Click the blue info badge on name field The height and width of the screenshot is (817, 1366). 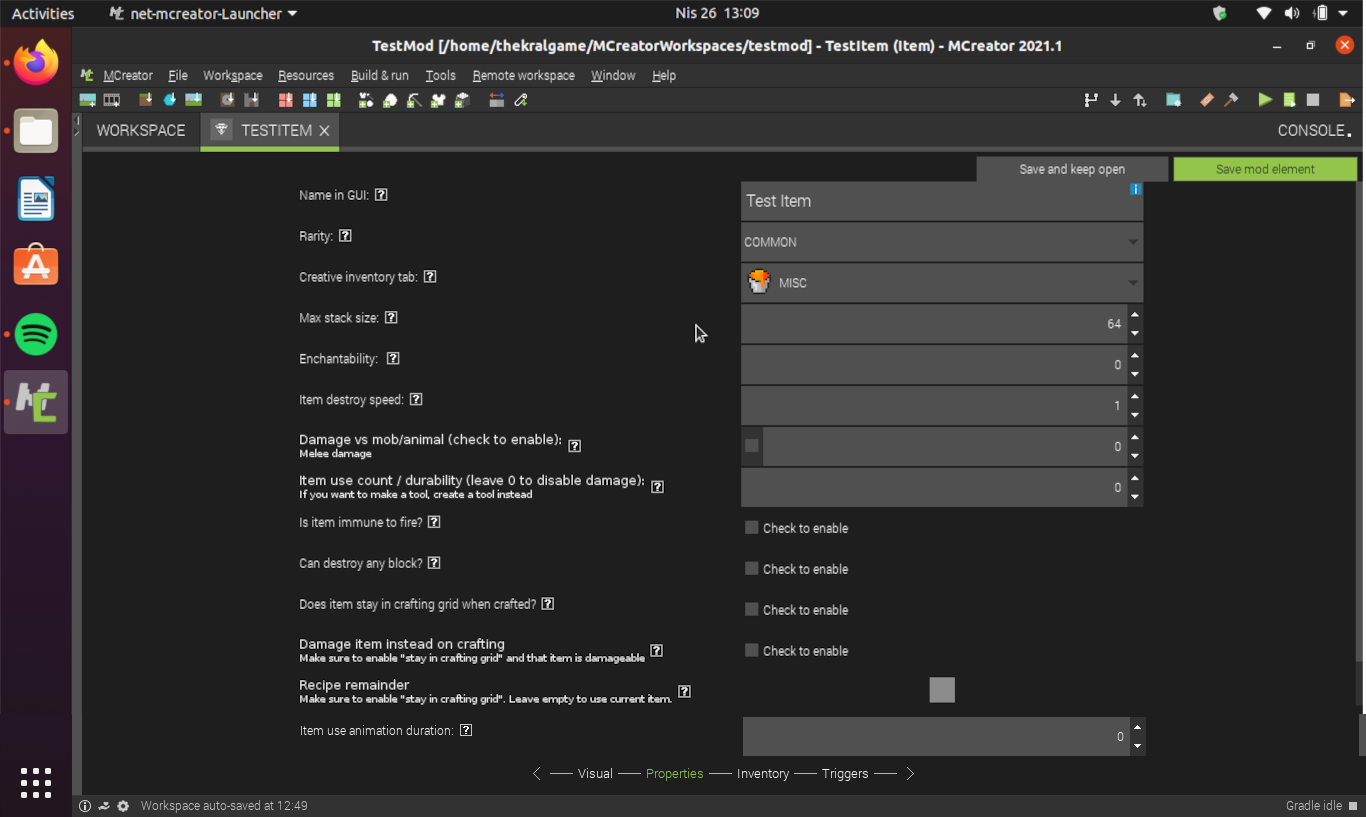(x=1136, y=189)
